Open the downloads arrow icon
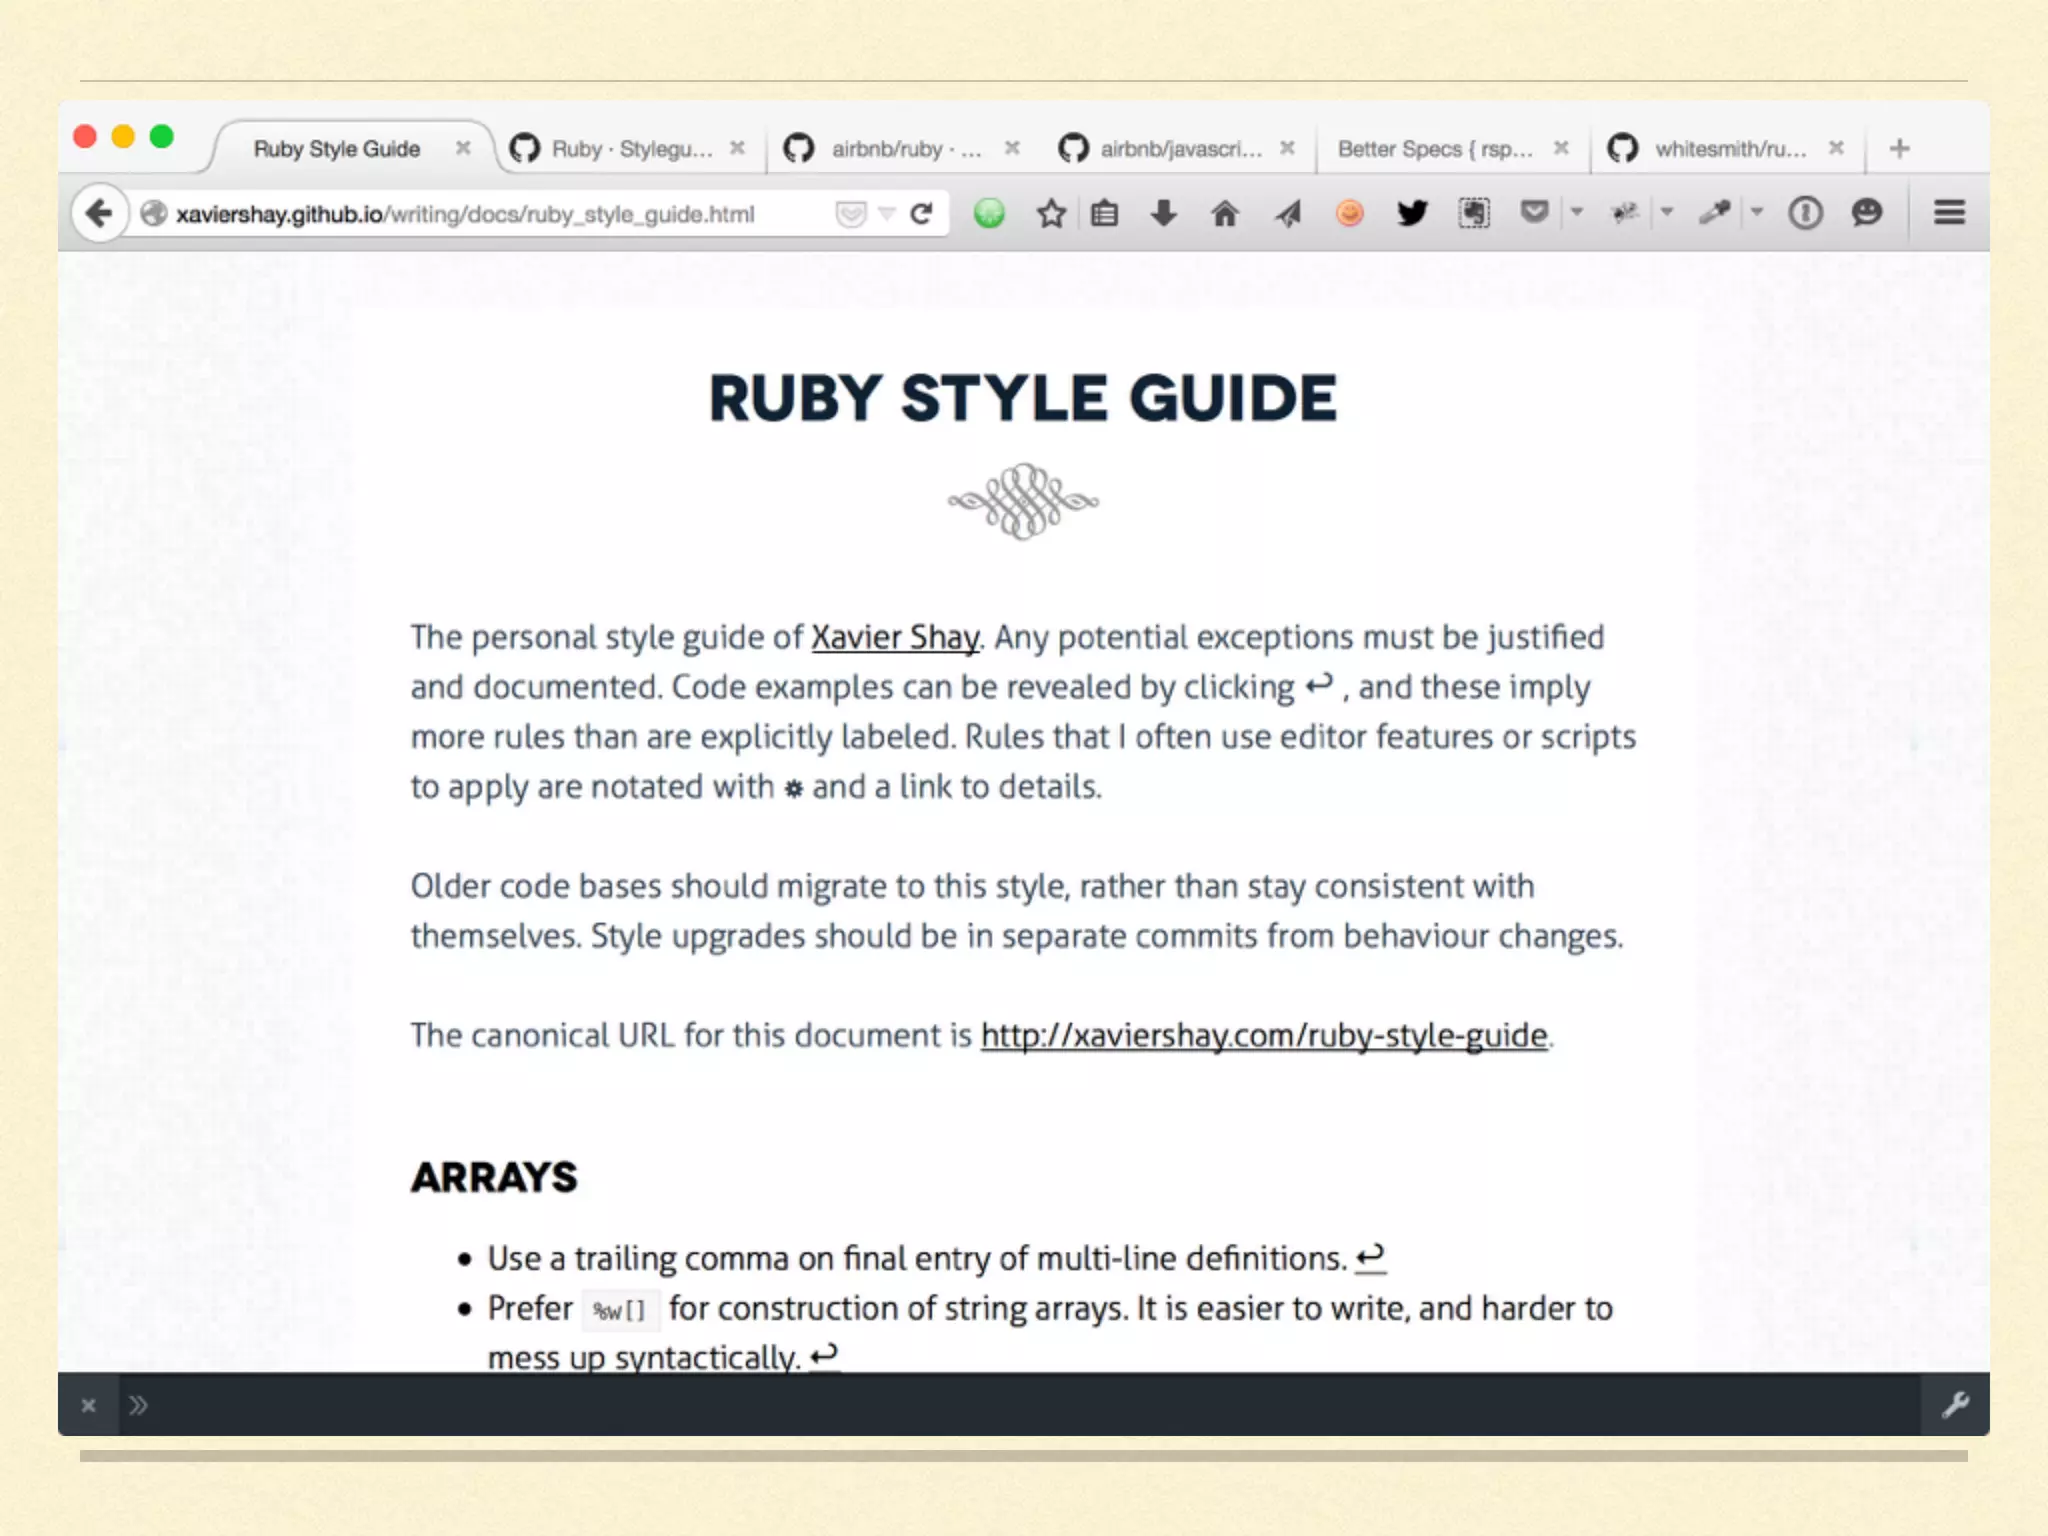Screen dimensions: 2048x1536 [1163, 213]
